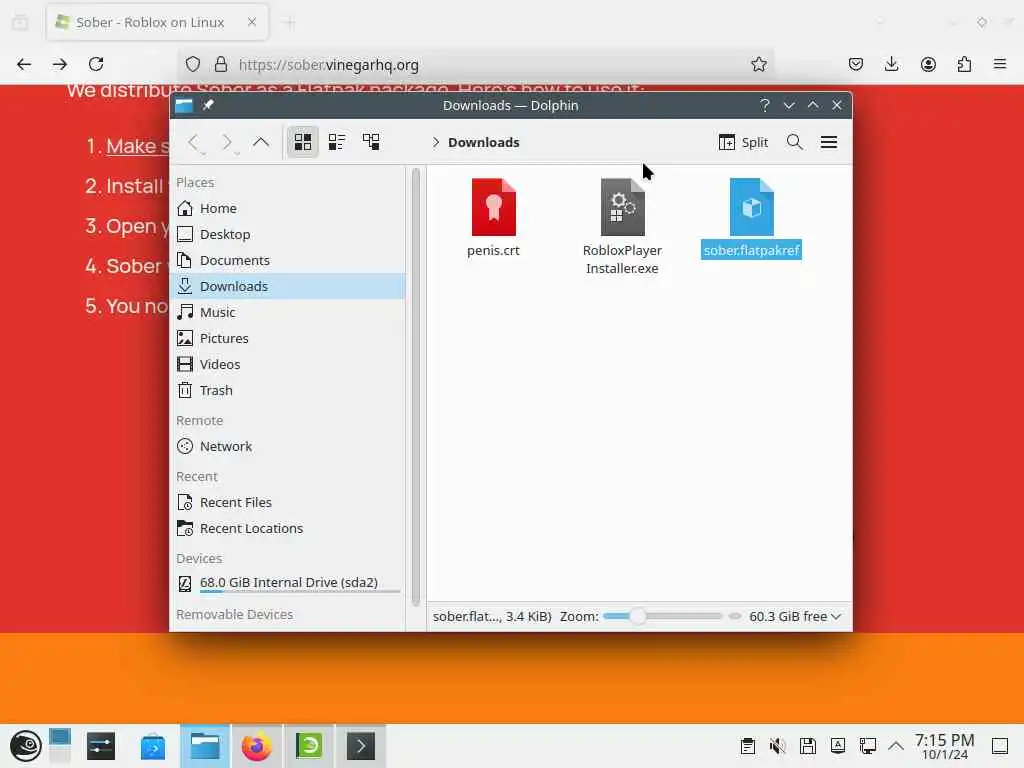1024x768 pixels.
Task: Select the red .crt certificate file icon
Action: coord(494,207)
